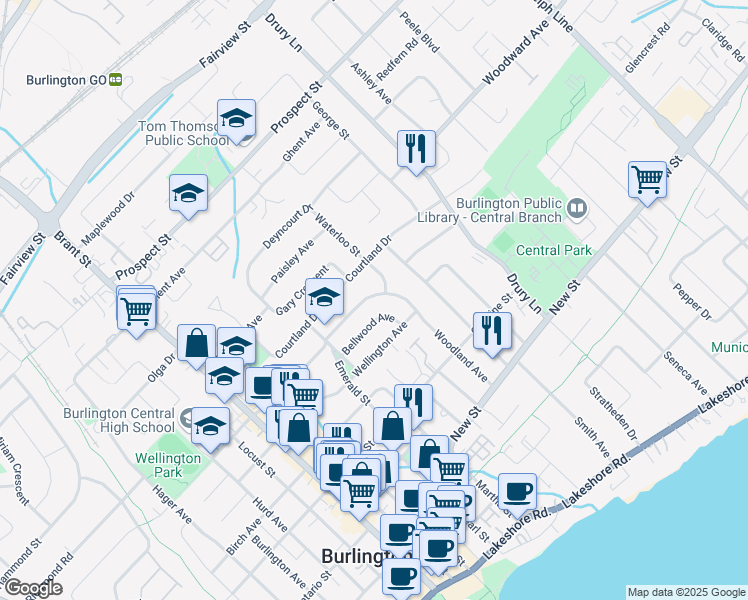
Task: Select the bottom-most coffee cup marker below Burlington label
Action: pos(402,579)
